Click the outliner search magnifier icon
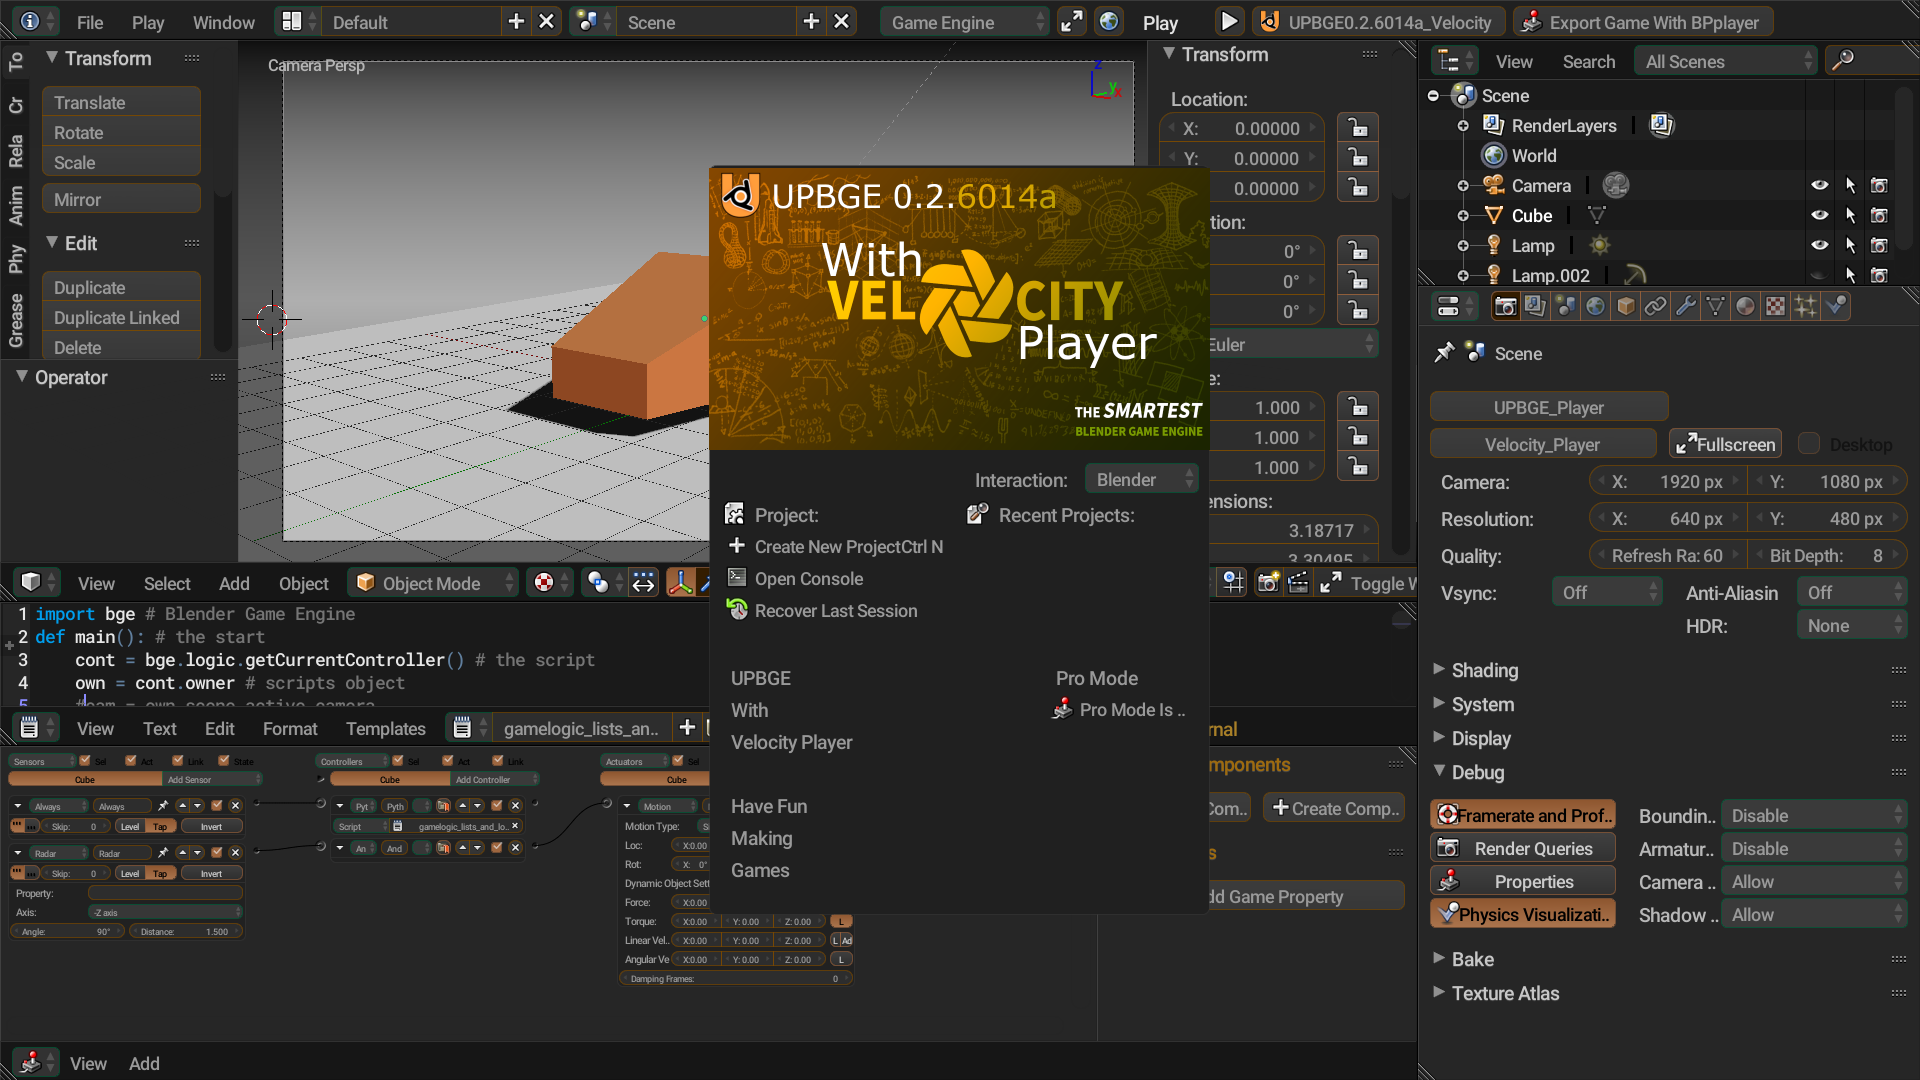This screenshot has width=1920, height=1080. (1842, 61)
